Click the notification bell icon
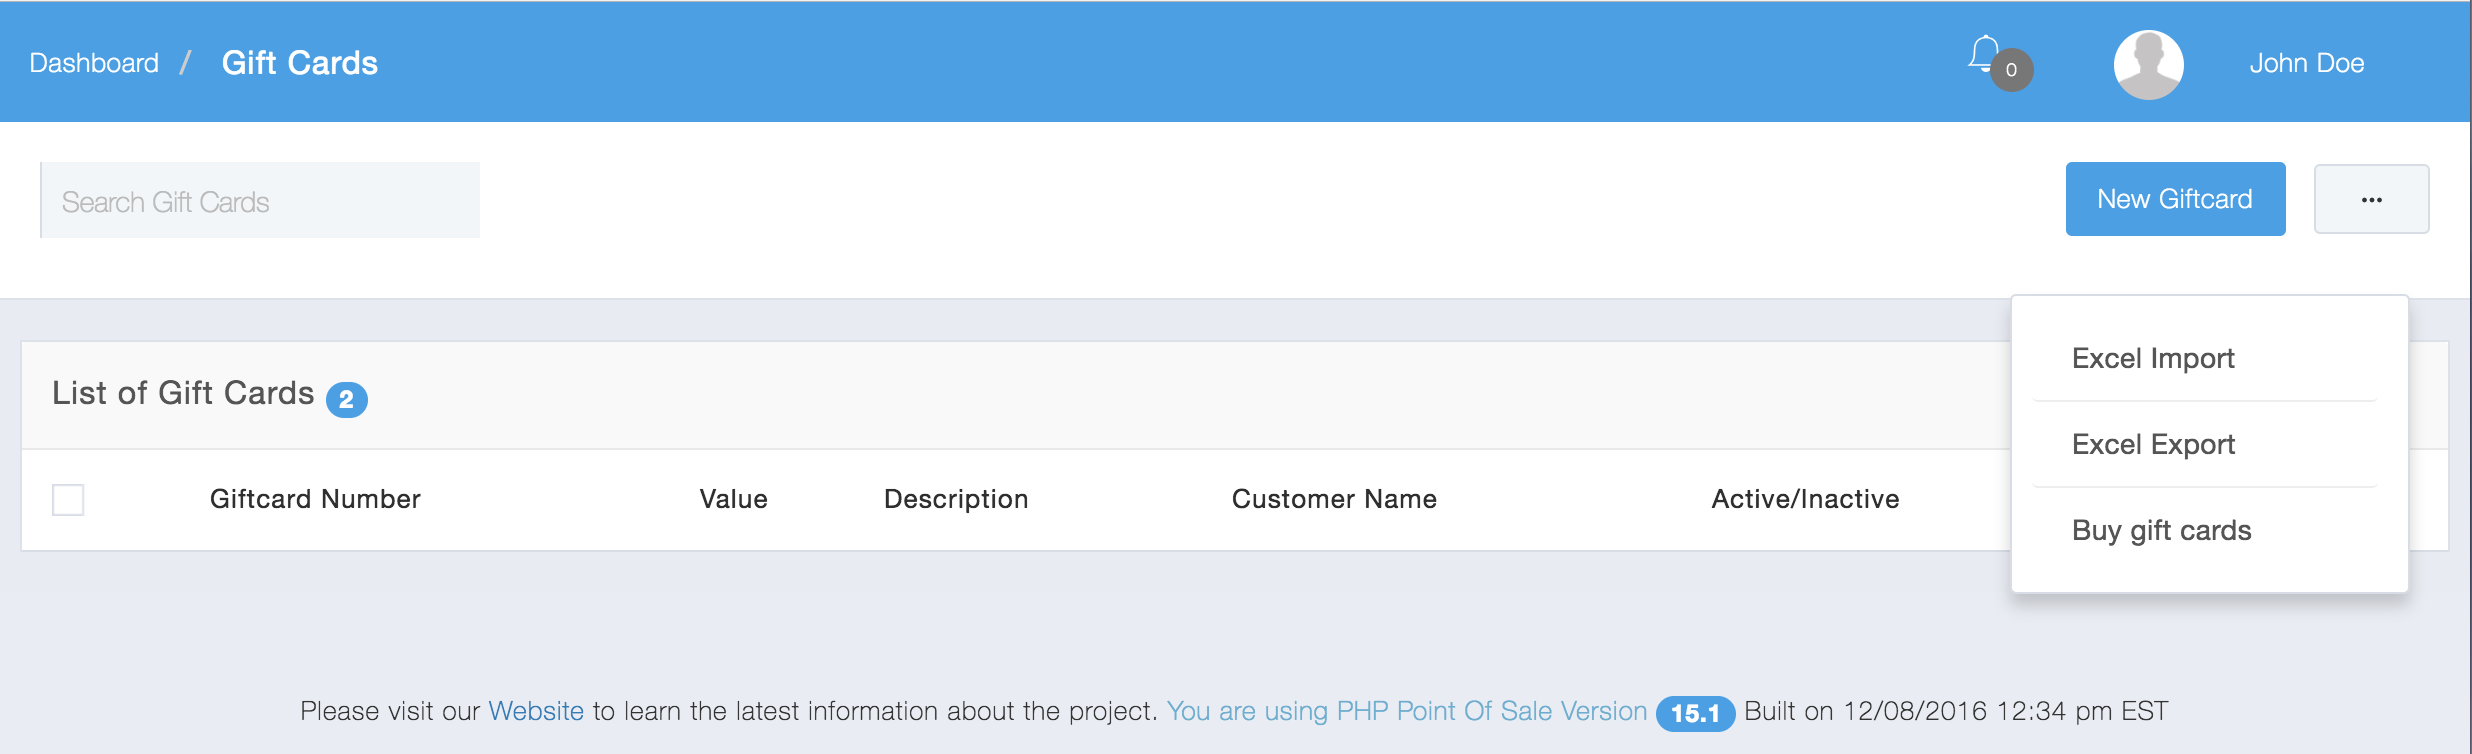2472x754 pixels. coord(1983,54)
